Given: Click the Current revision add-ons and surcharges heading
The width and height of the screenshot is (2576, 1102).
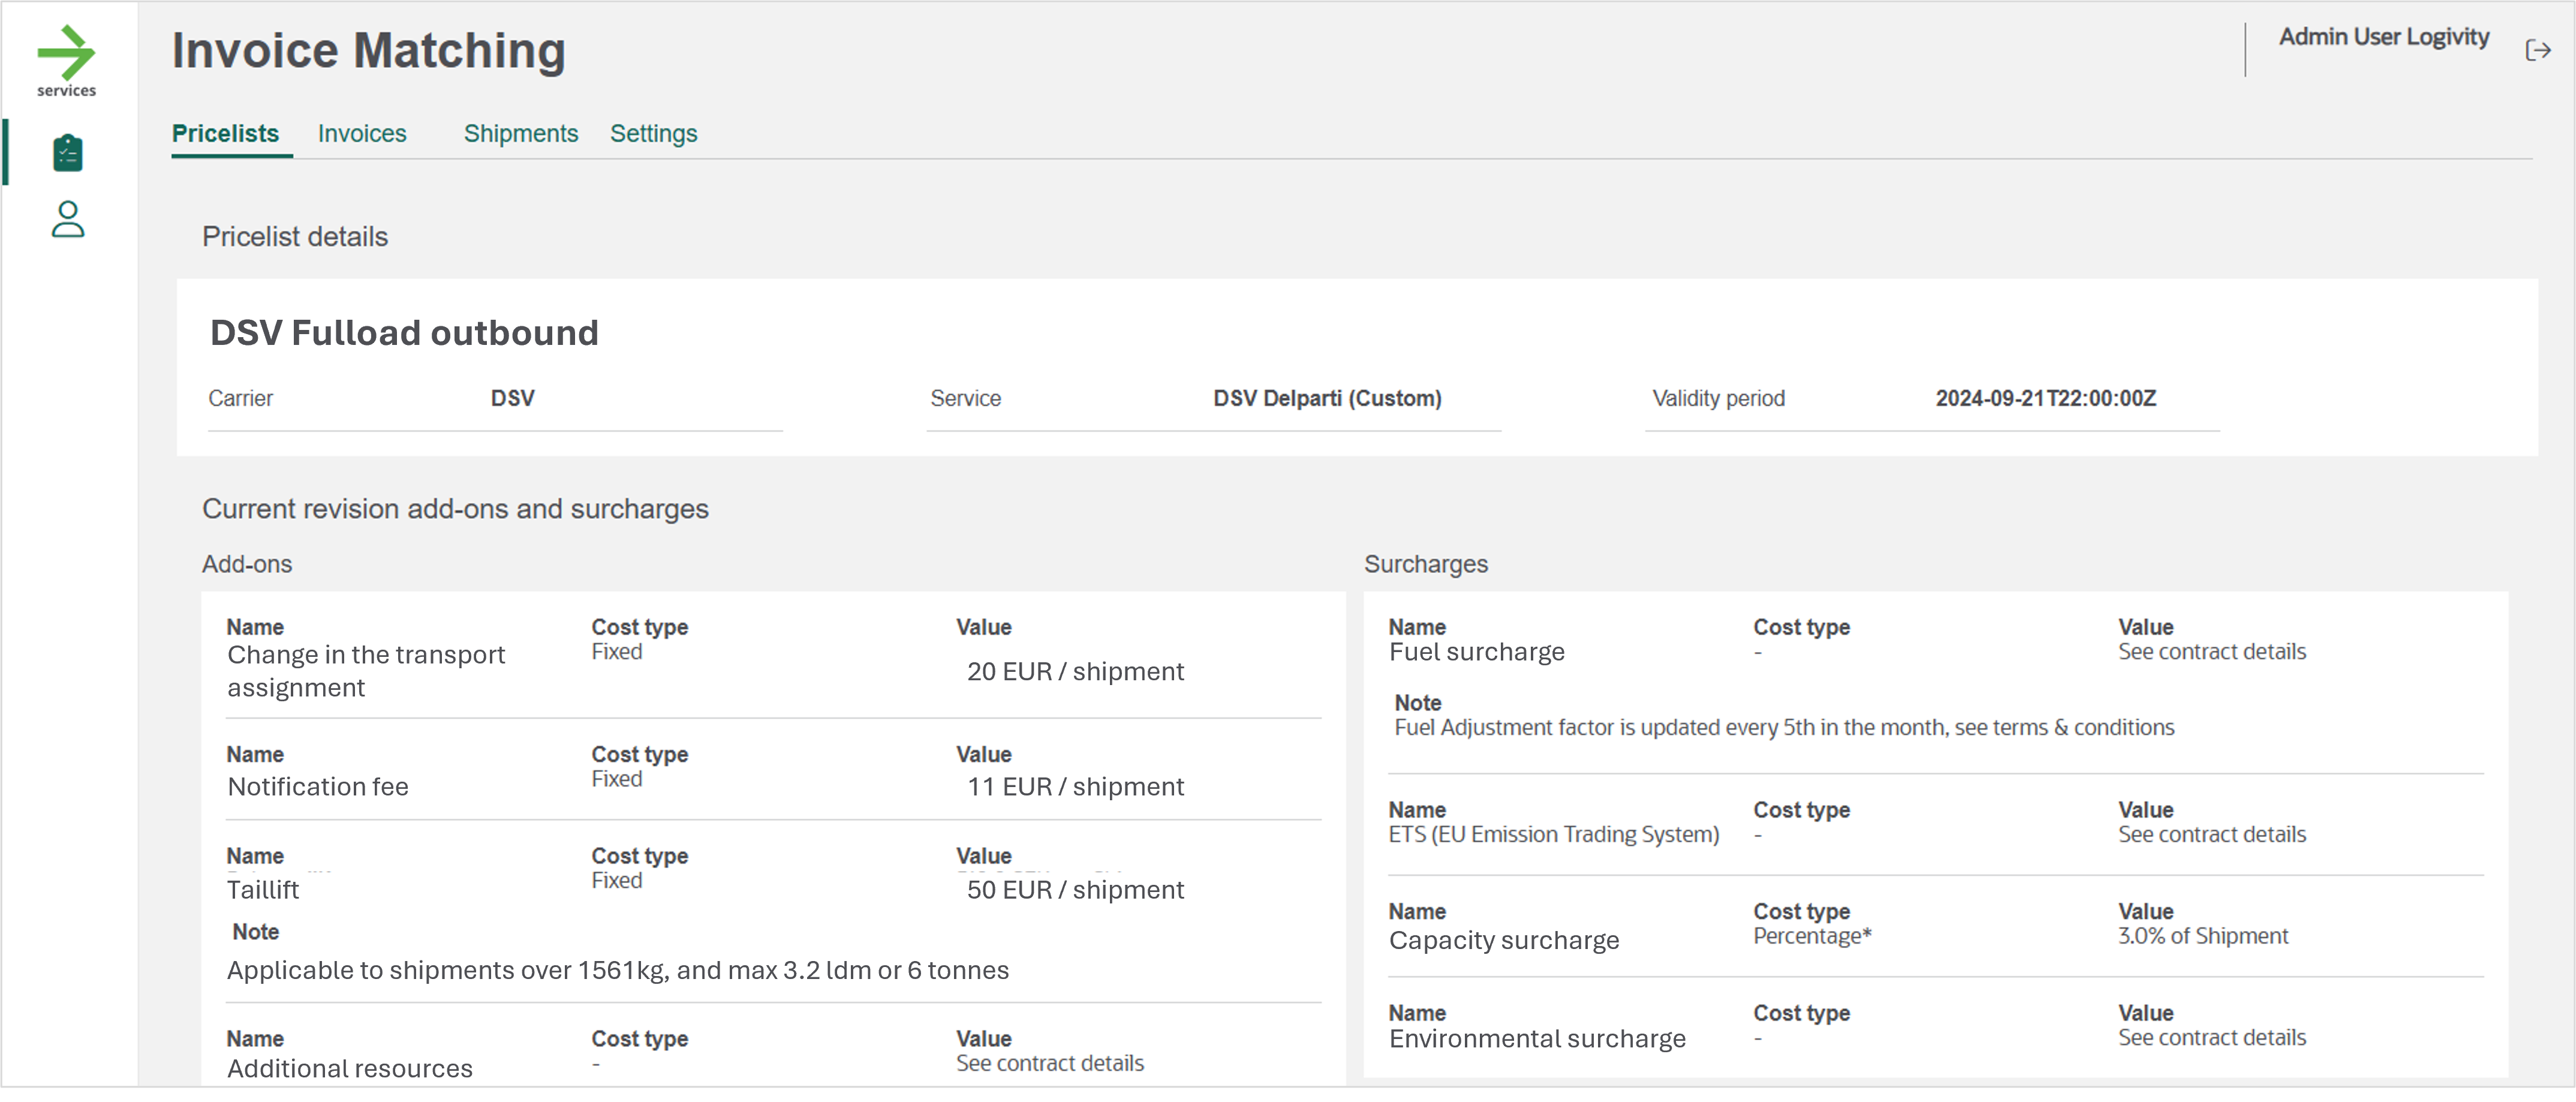Looking at the screenshot, I should pos(455,509).
